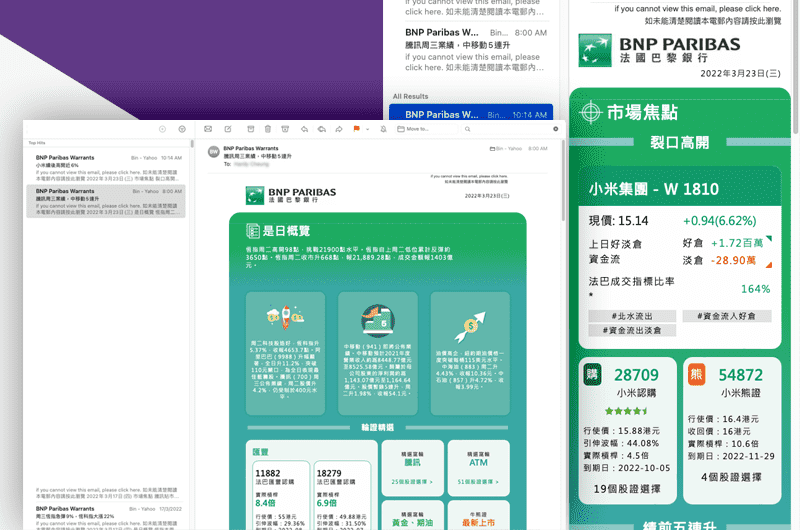
Task: Click the circular add icon above the message list
Action: click(162, 129)
